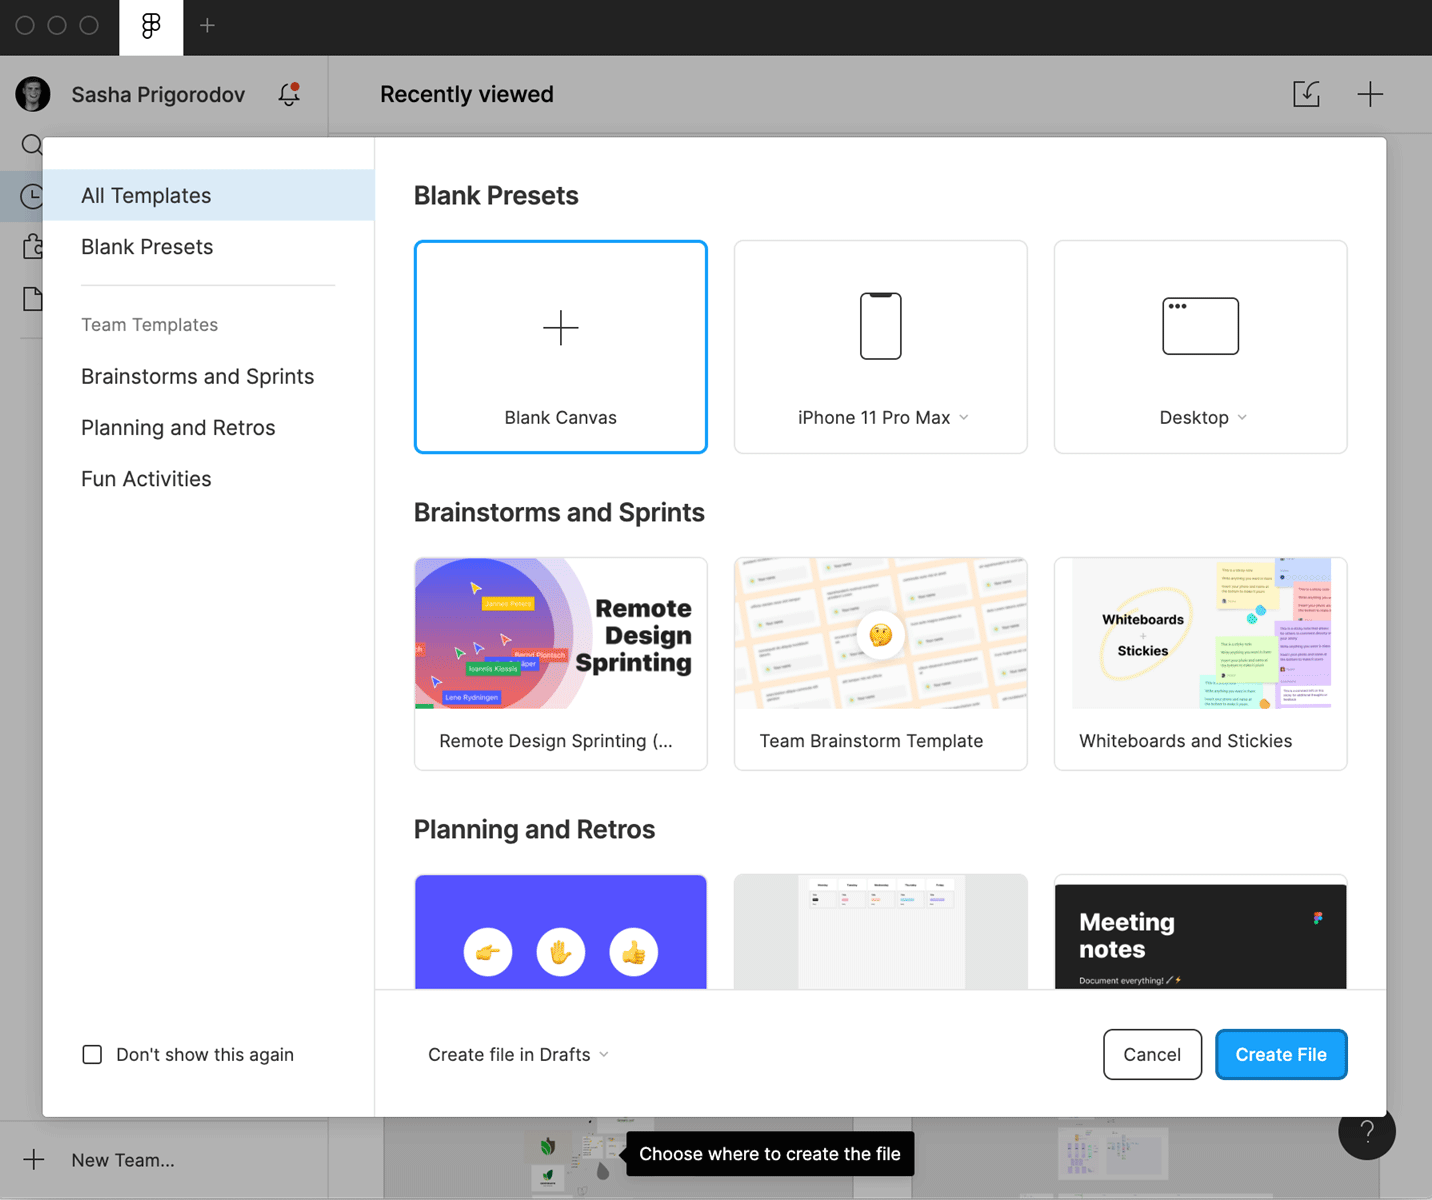Click the community plugin icon in sidebar
1432x1200 pixels.
point(32,247)
